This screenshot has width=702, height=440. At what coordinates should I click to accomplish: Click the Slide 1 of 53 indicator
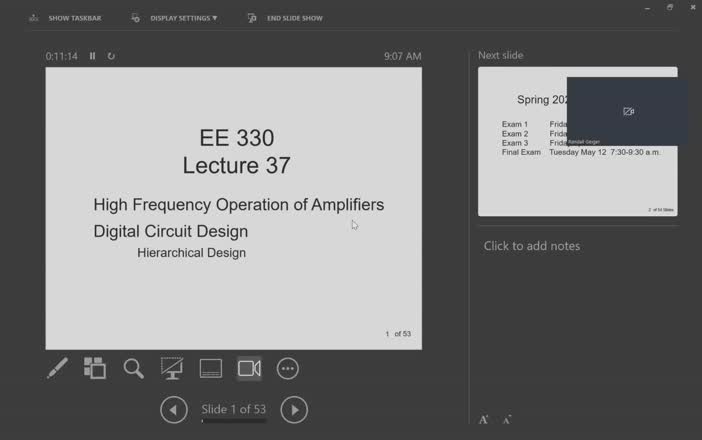(233, 409)
